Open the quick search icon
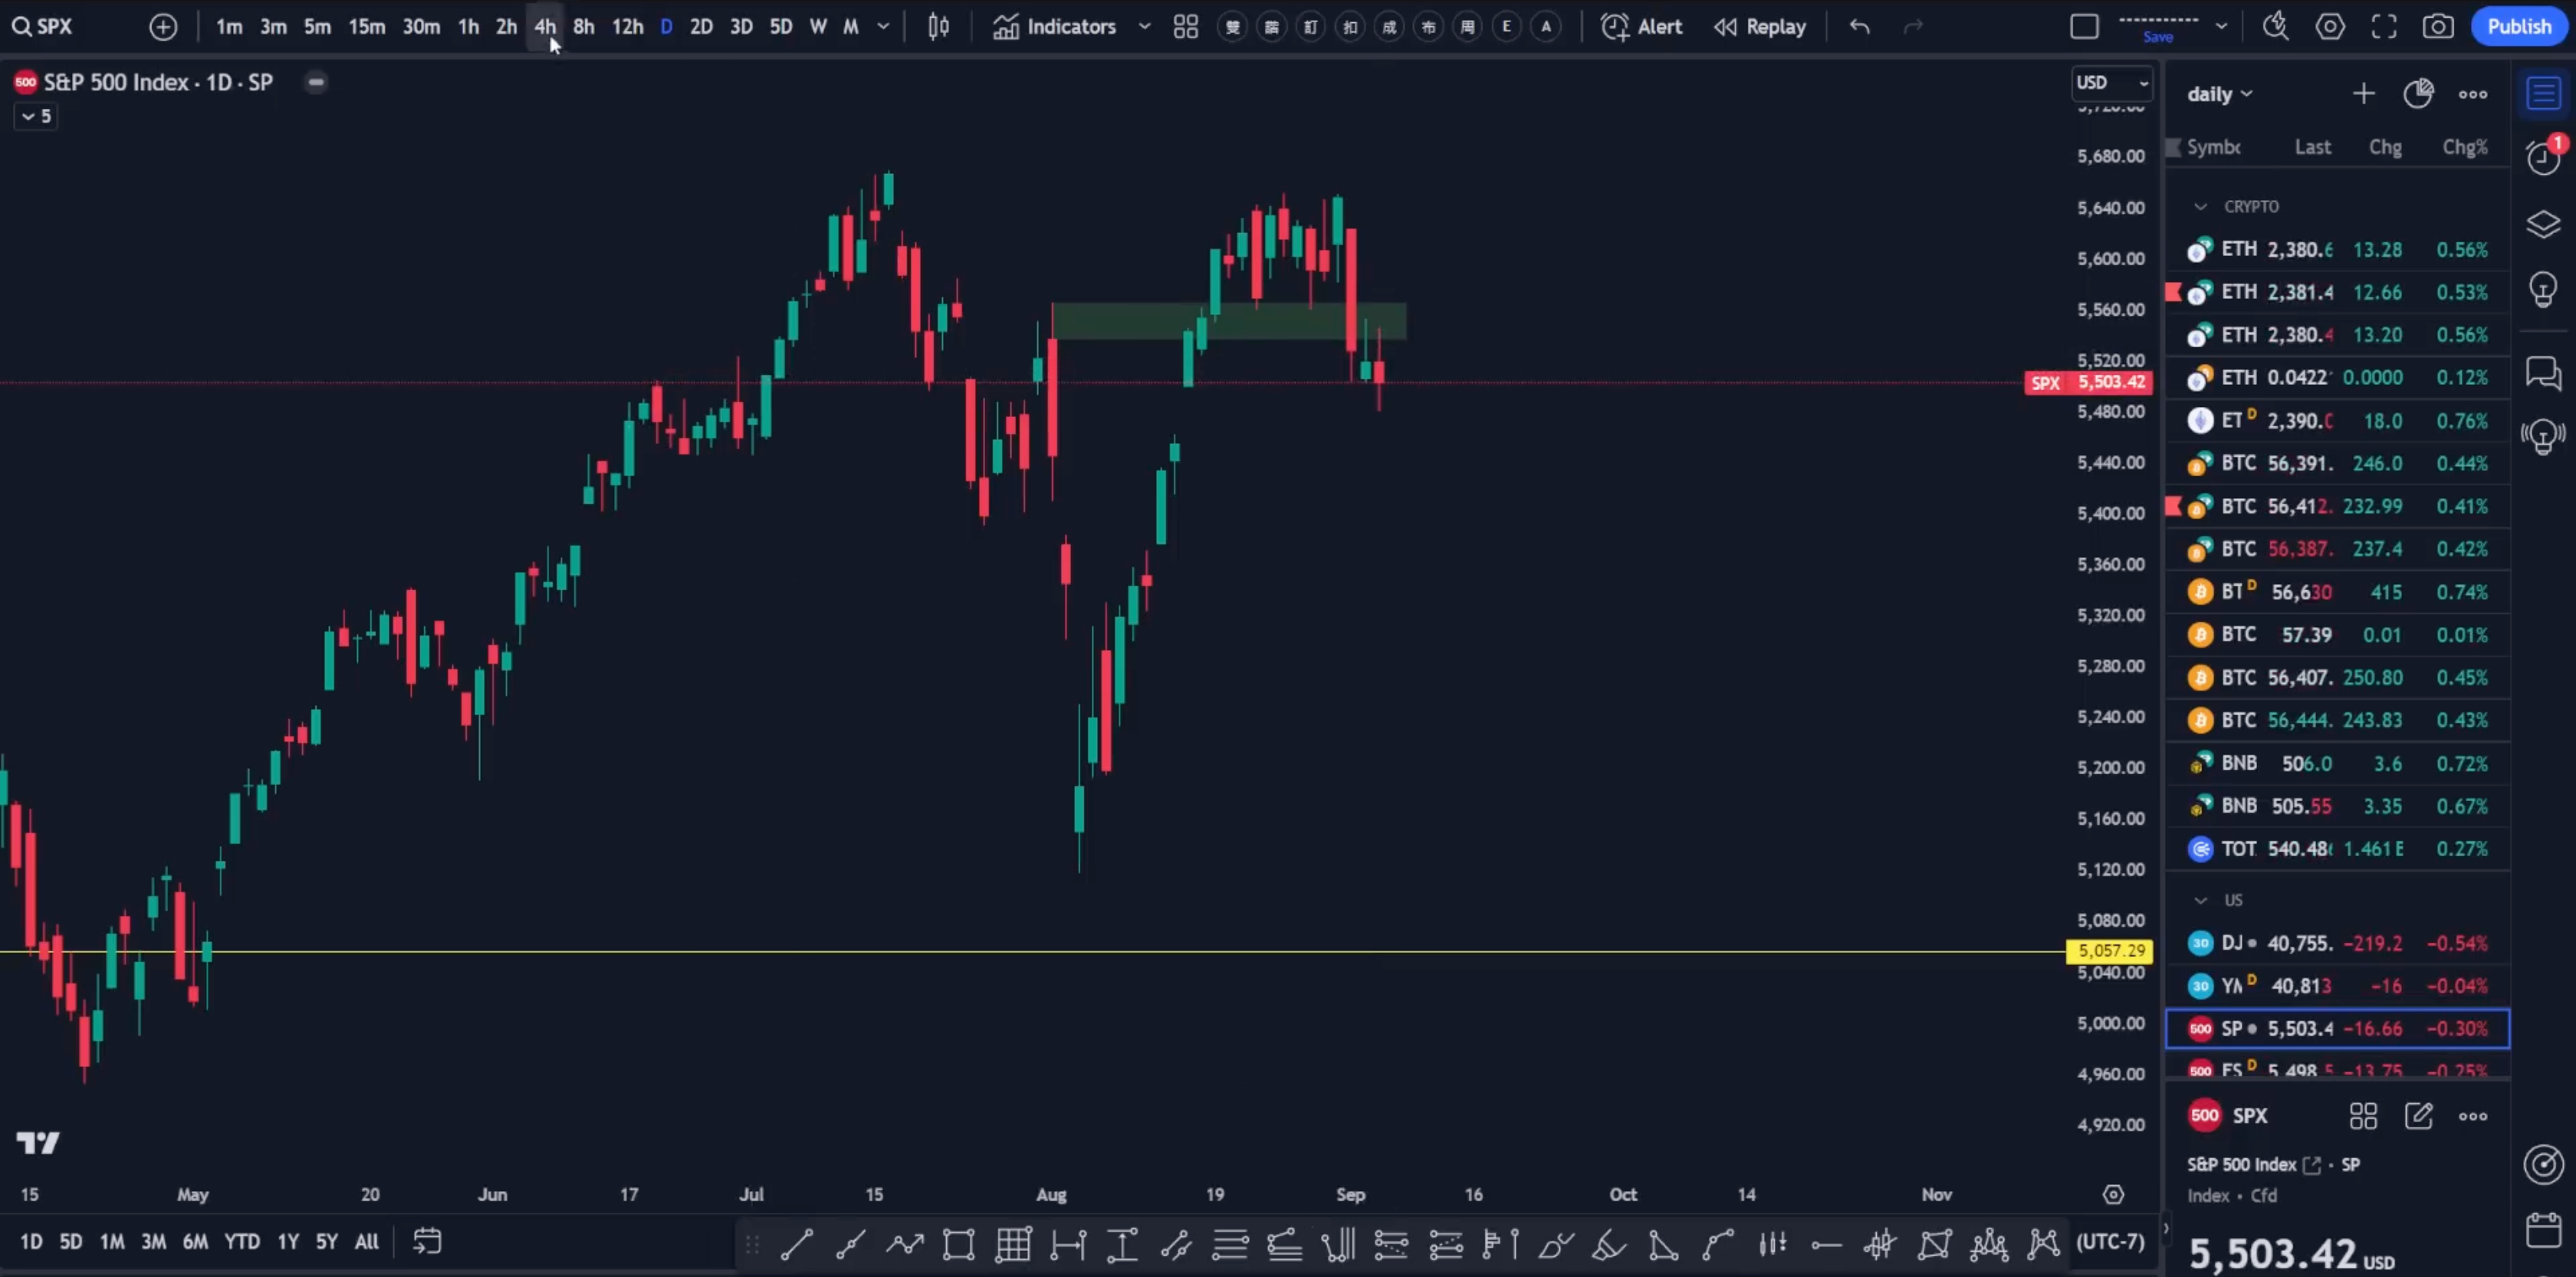The width and height of the screenshot is (2576, 1277). coord(2276,27)
